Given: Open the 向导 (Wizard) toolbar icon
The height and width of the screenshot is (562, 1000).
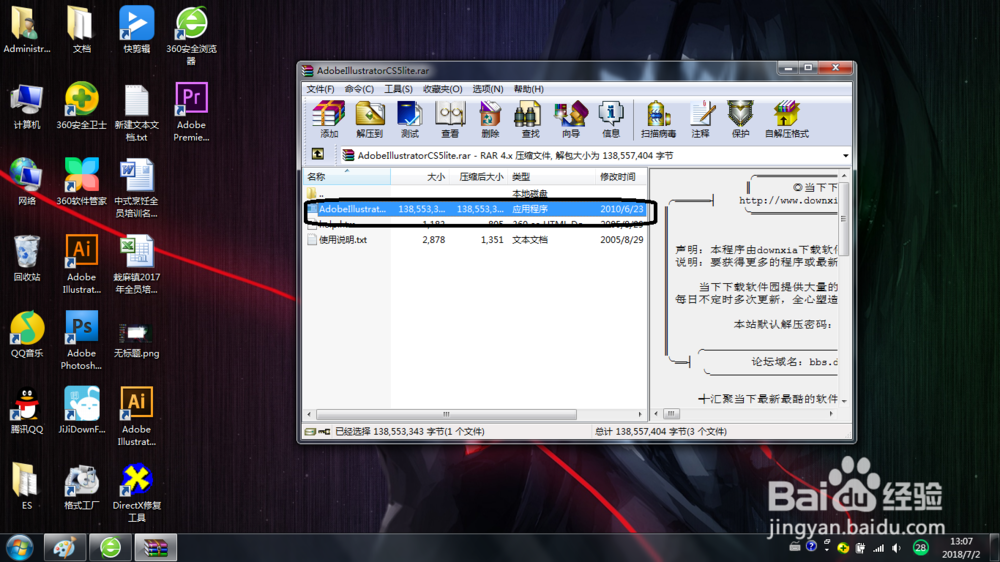Looking at the screenshot, I should pyautogui.click(x=571, y=119).
